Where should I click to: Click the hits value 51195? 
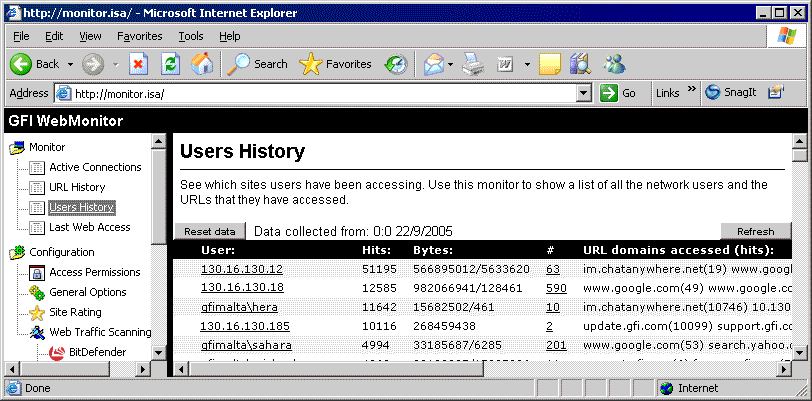(x=379, y=269)
